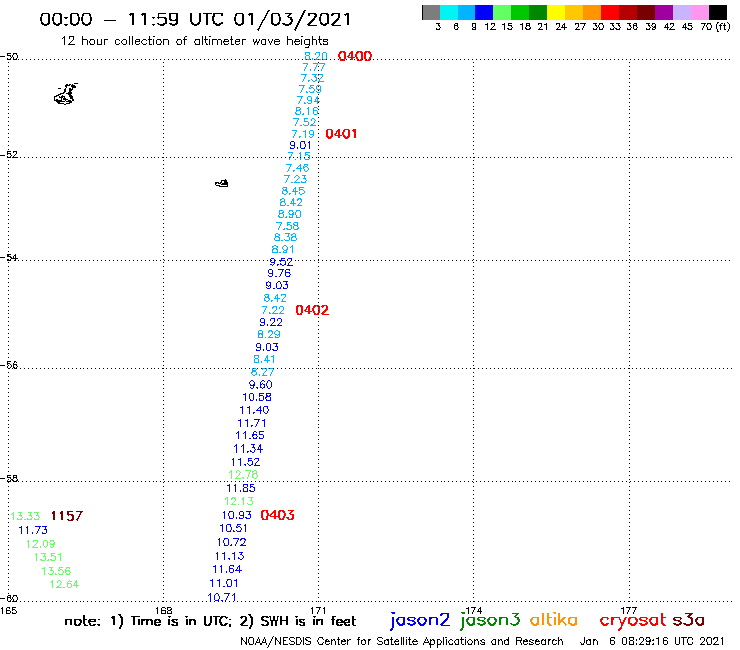This screenshot has width=740, height=650.
Task: Click the wave height value 9.76
Action: point(279,273)
